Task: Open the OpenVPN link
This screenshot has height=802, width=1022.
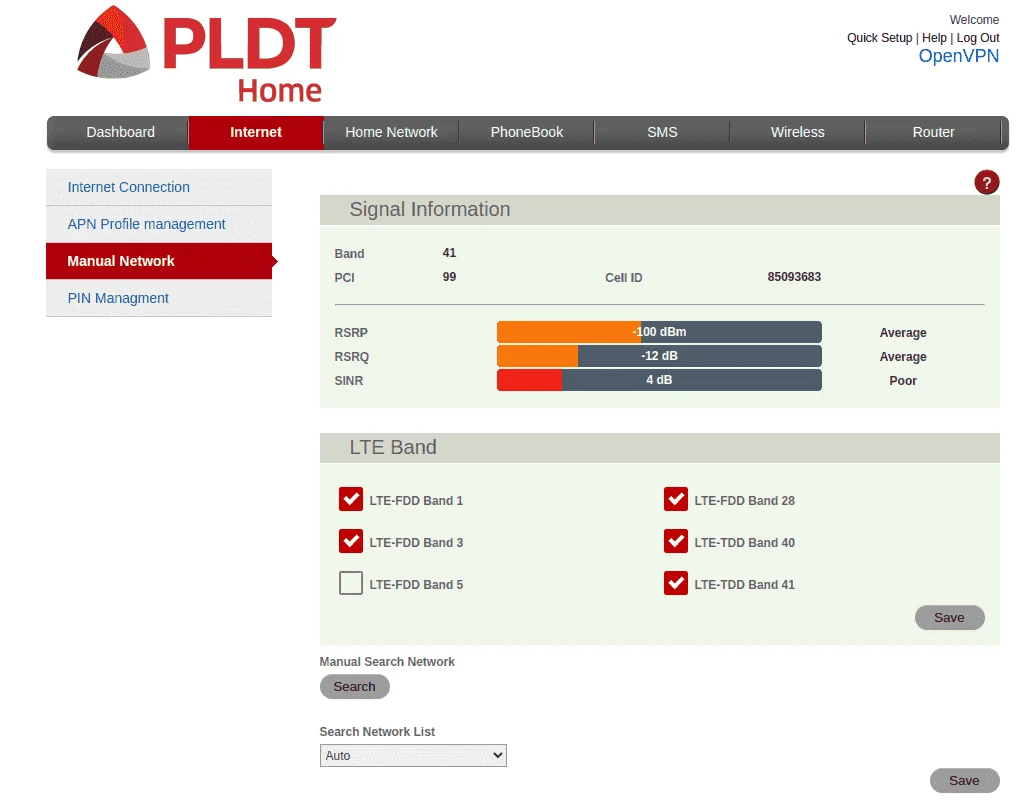Action: pyautogui.click(x=958, y=56)
